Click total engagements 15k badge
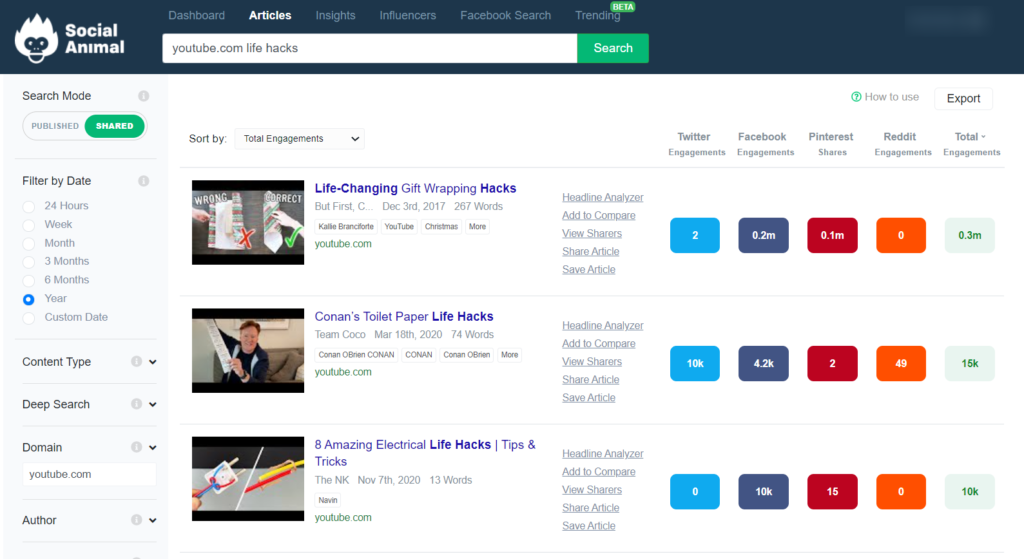 [x=970, y=363]
